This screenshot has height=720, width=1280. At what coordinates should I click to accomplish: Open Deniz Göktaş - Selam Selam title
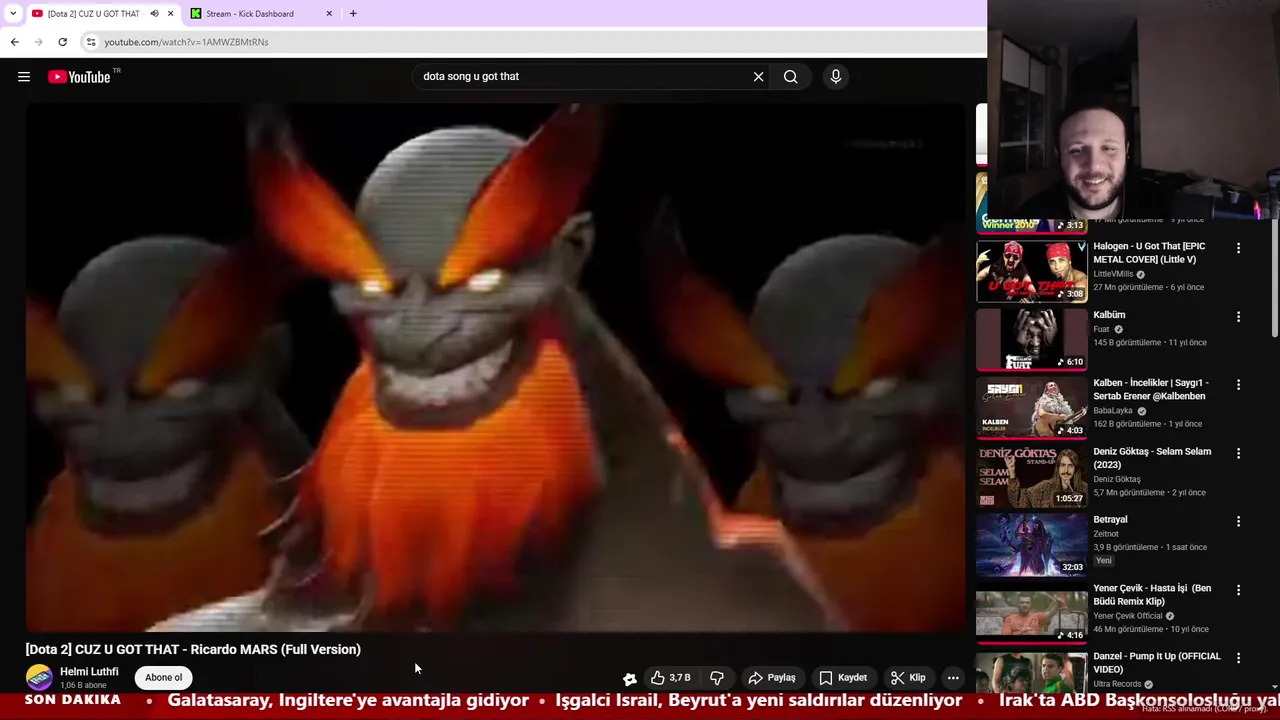[1152, 458]
